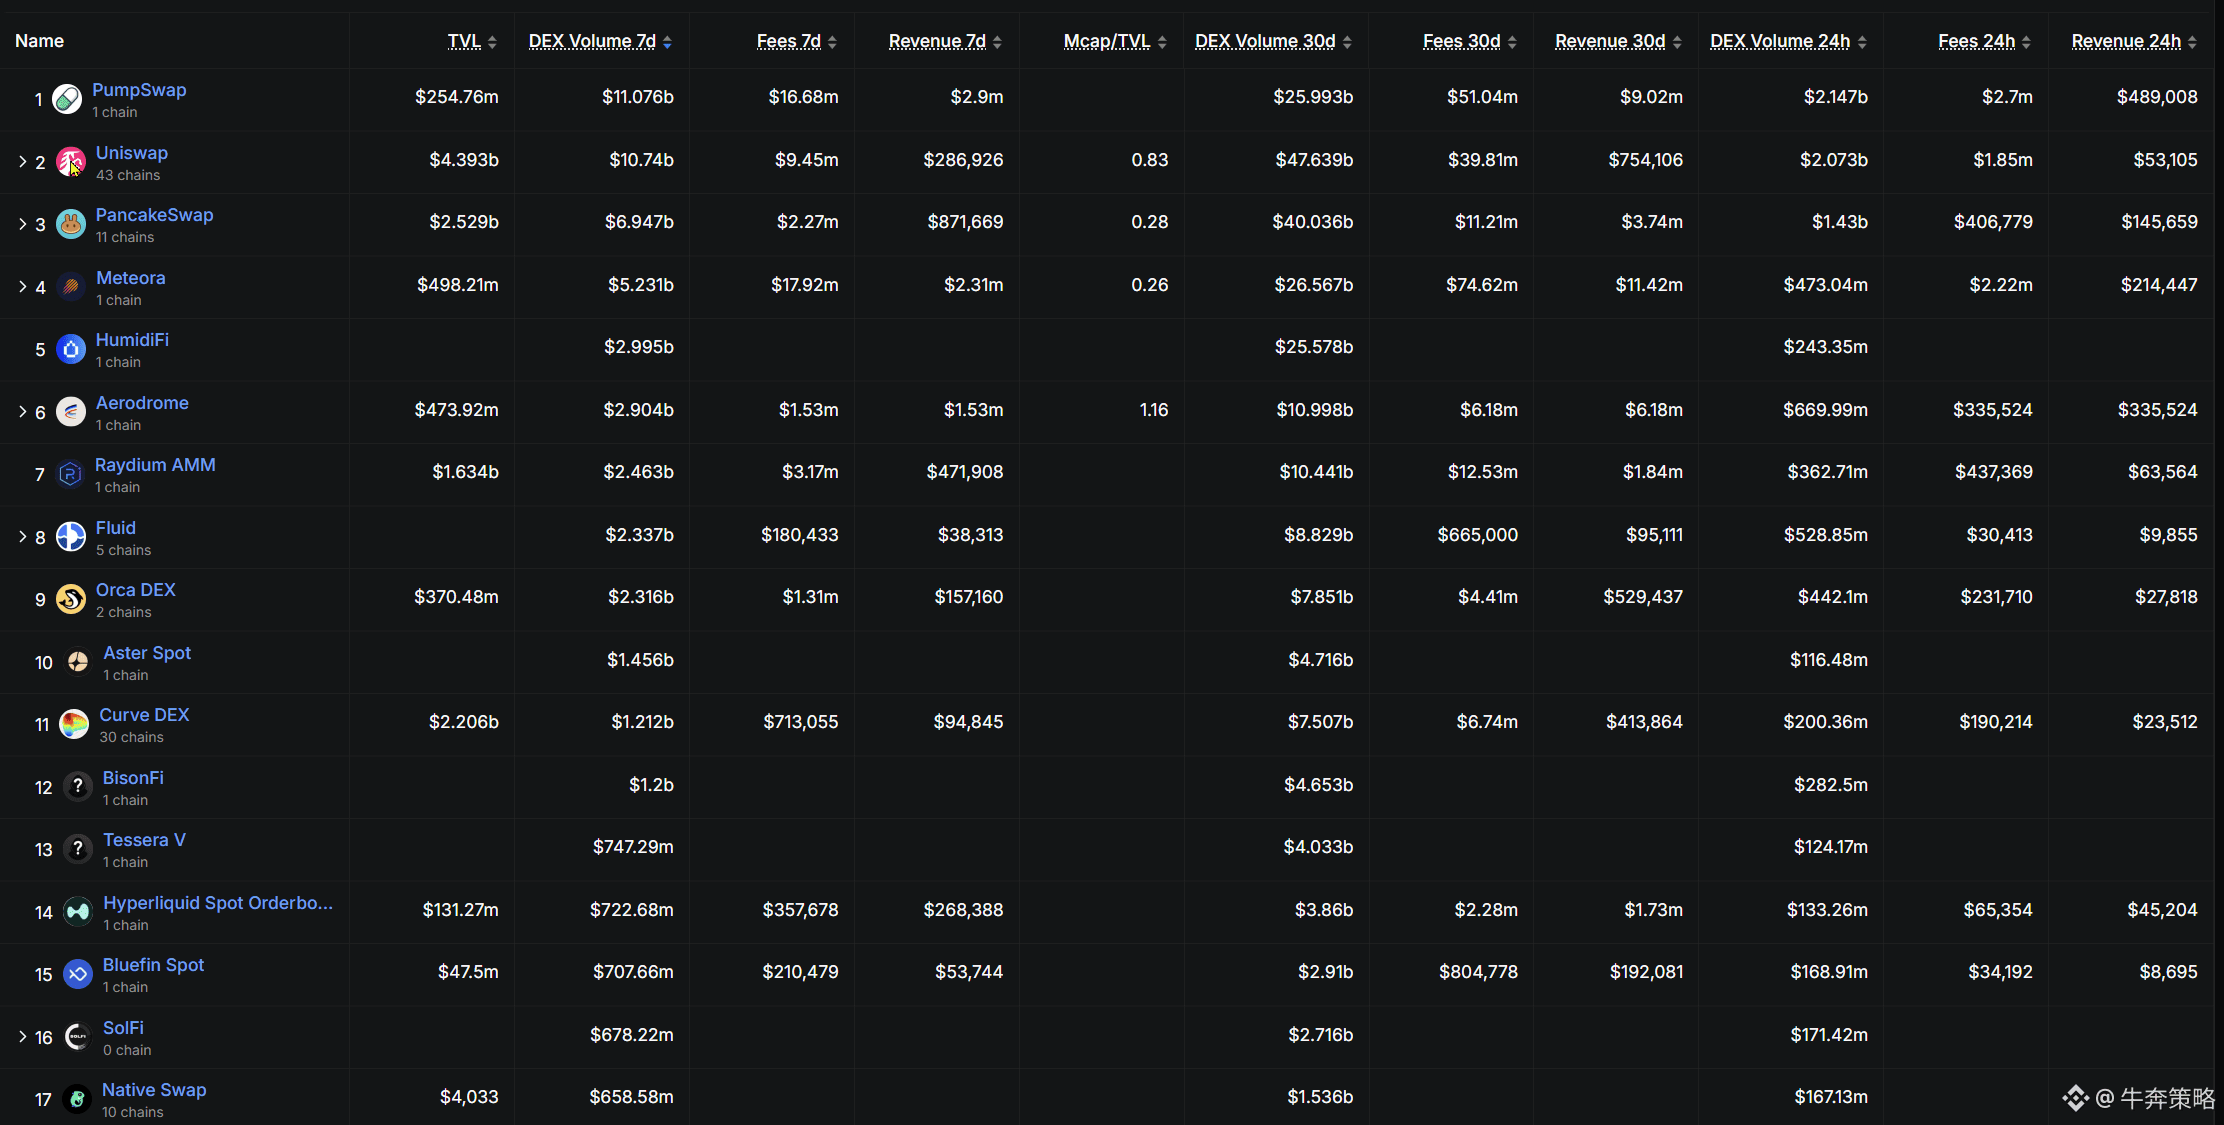
Task: Click the PancakeSwap bunny logo icon
Action: 70,224
